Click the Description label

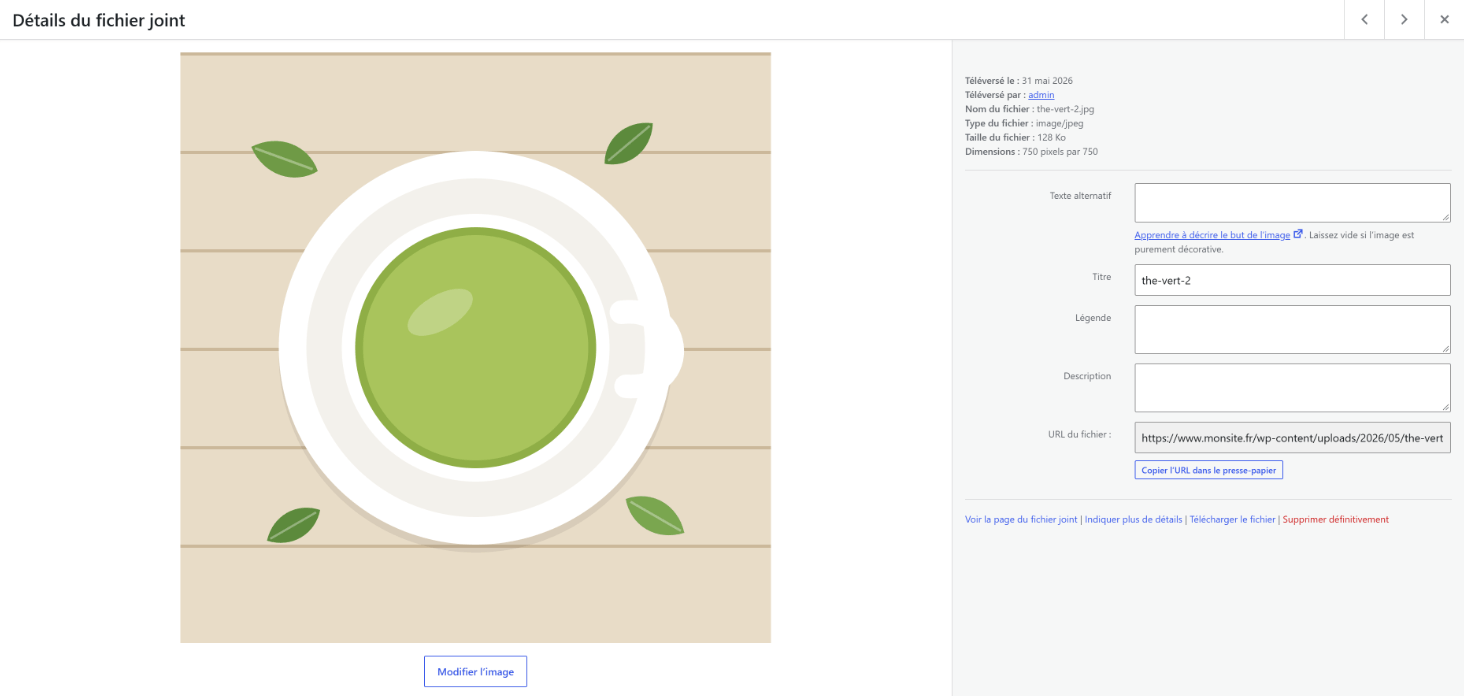(1087, 376)
